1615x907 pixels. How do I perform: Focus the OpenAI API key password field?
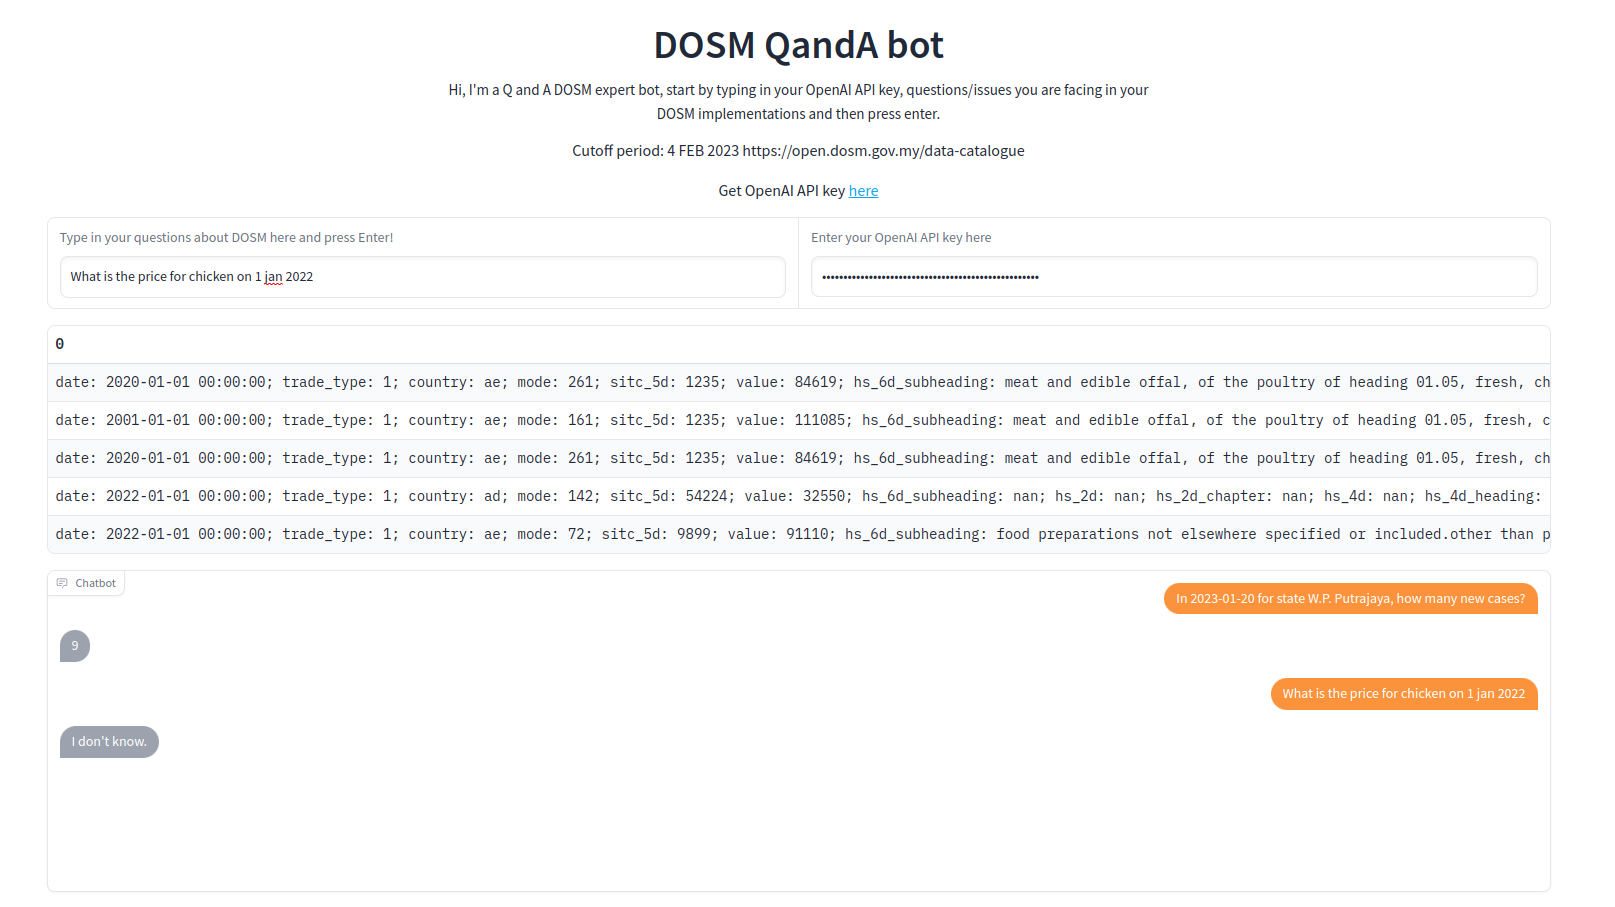click(1174, 277)
